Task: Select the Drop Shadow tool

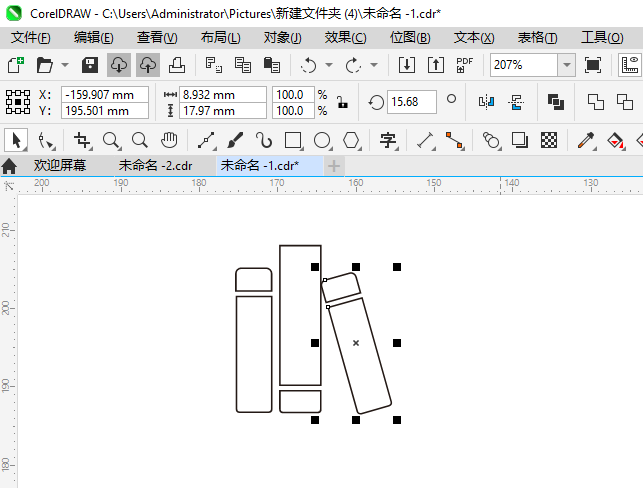Action: point(520,140)
